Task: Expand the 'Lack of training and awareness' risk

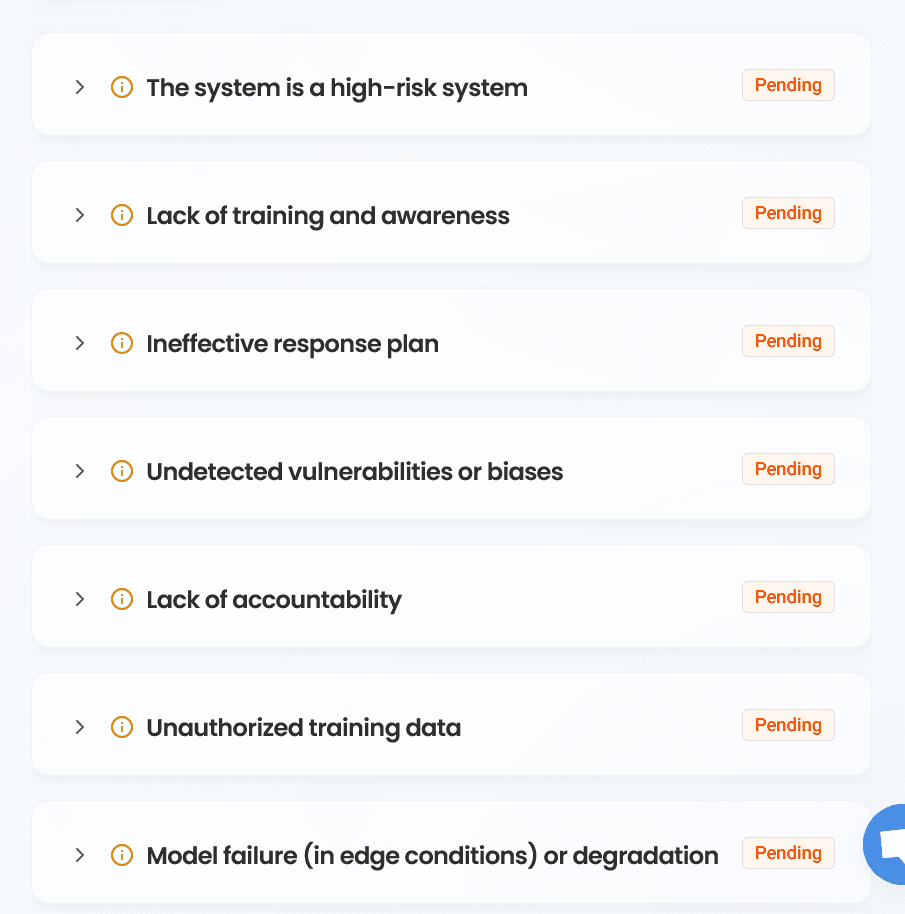Action: [80, 215]
